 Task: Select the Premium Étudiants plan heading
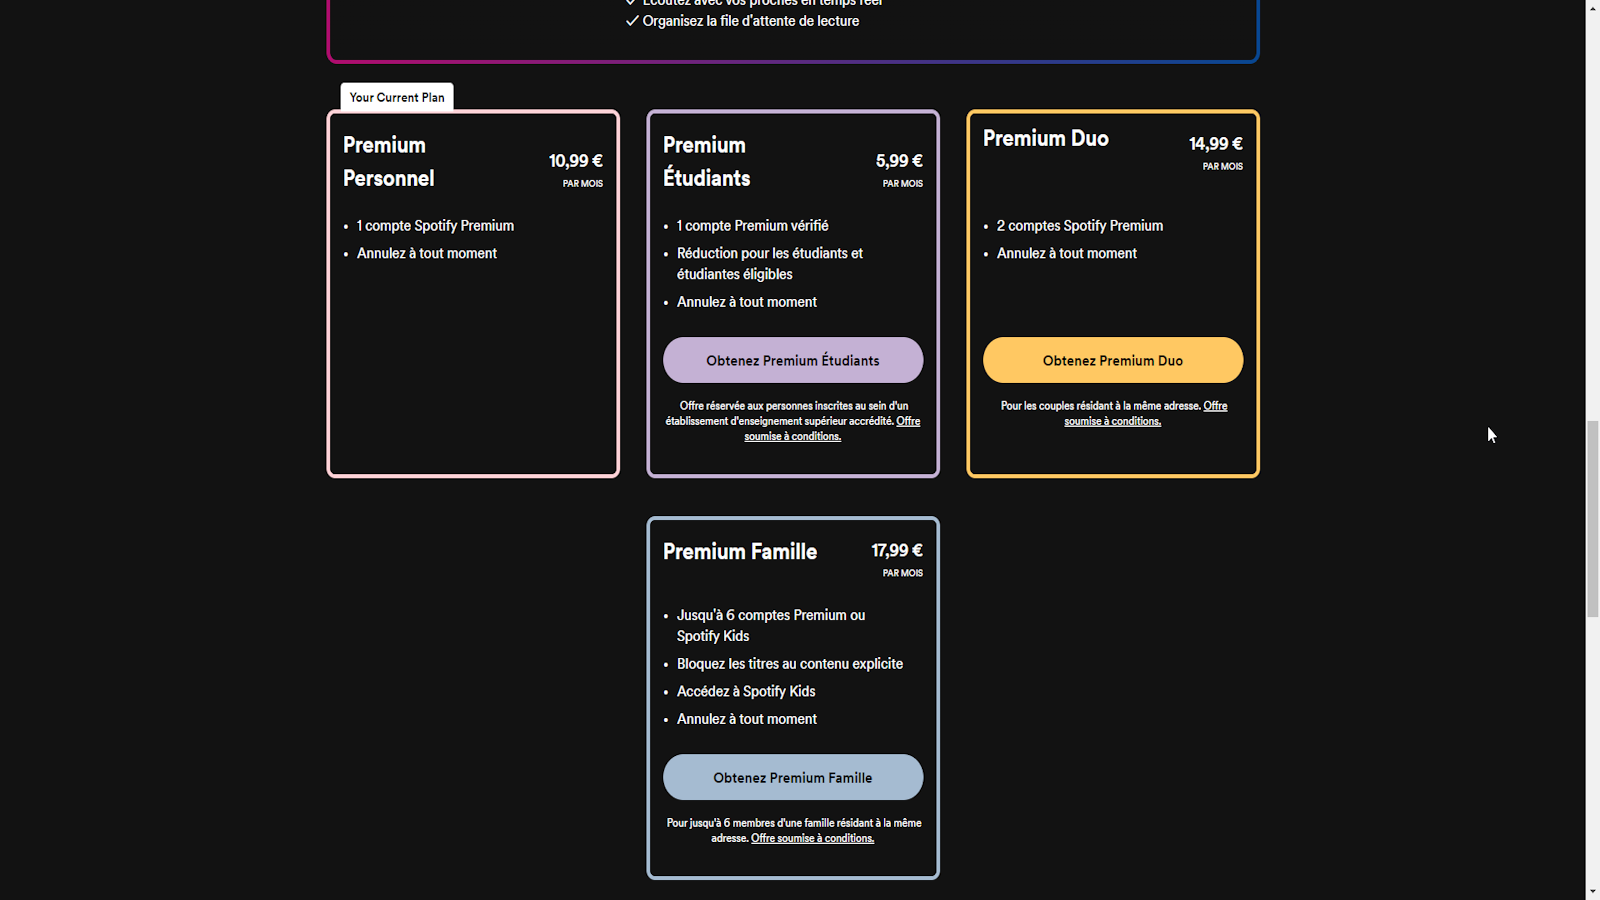point(706,161)
